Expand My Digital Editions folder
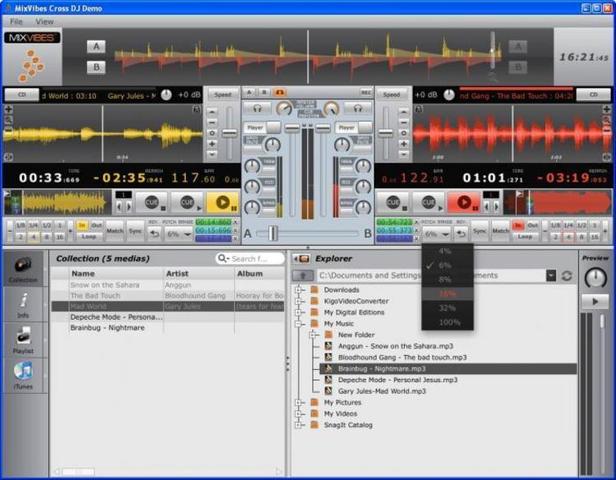The image size is (616, 480). point(299,313)
